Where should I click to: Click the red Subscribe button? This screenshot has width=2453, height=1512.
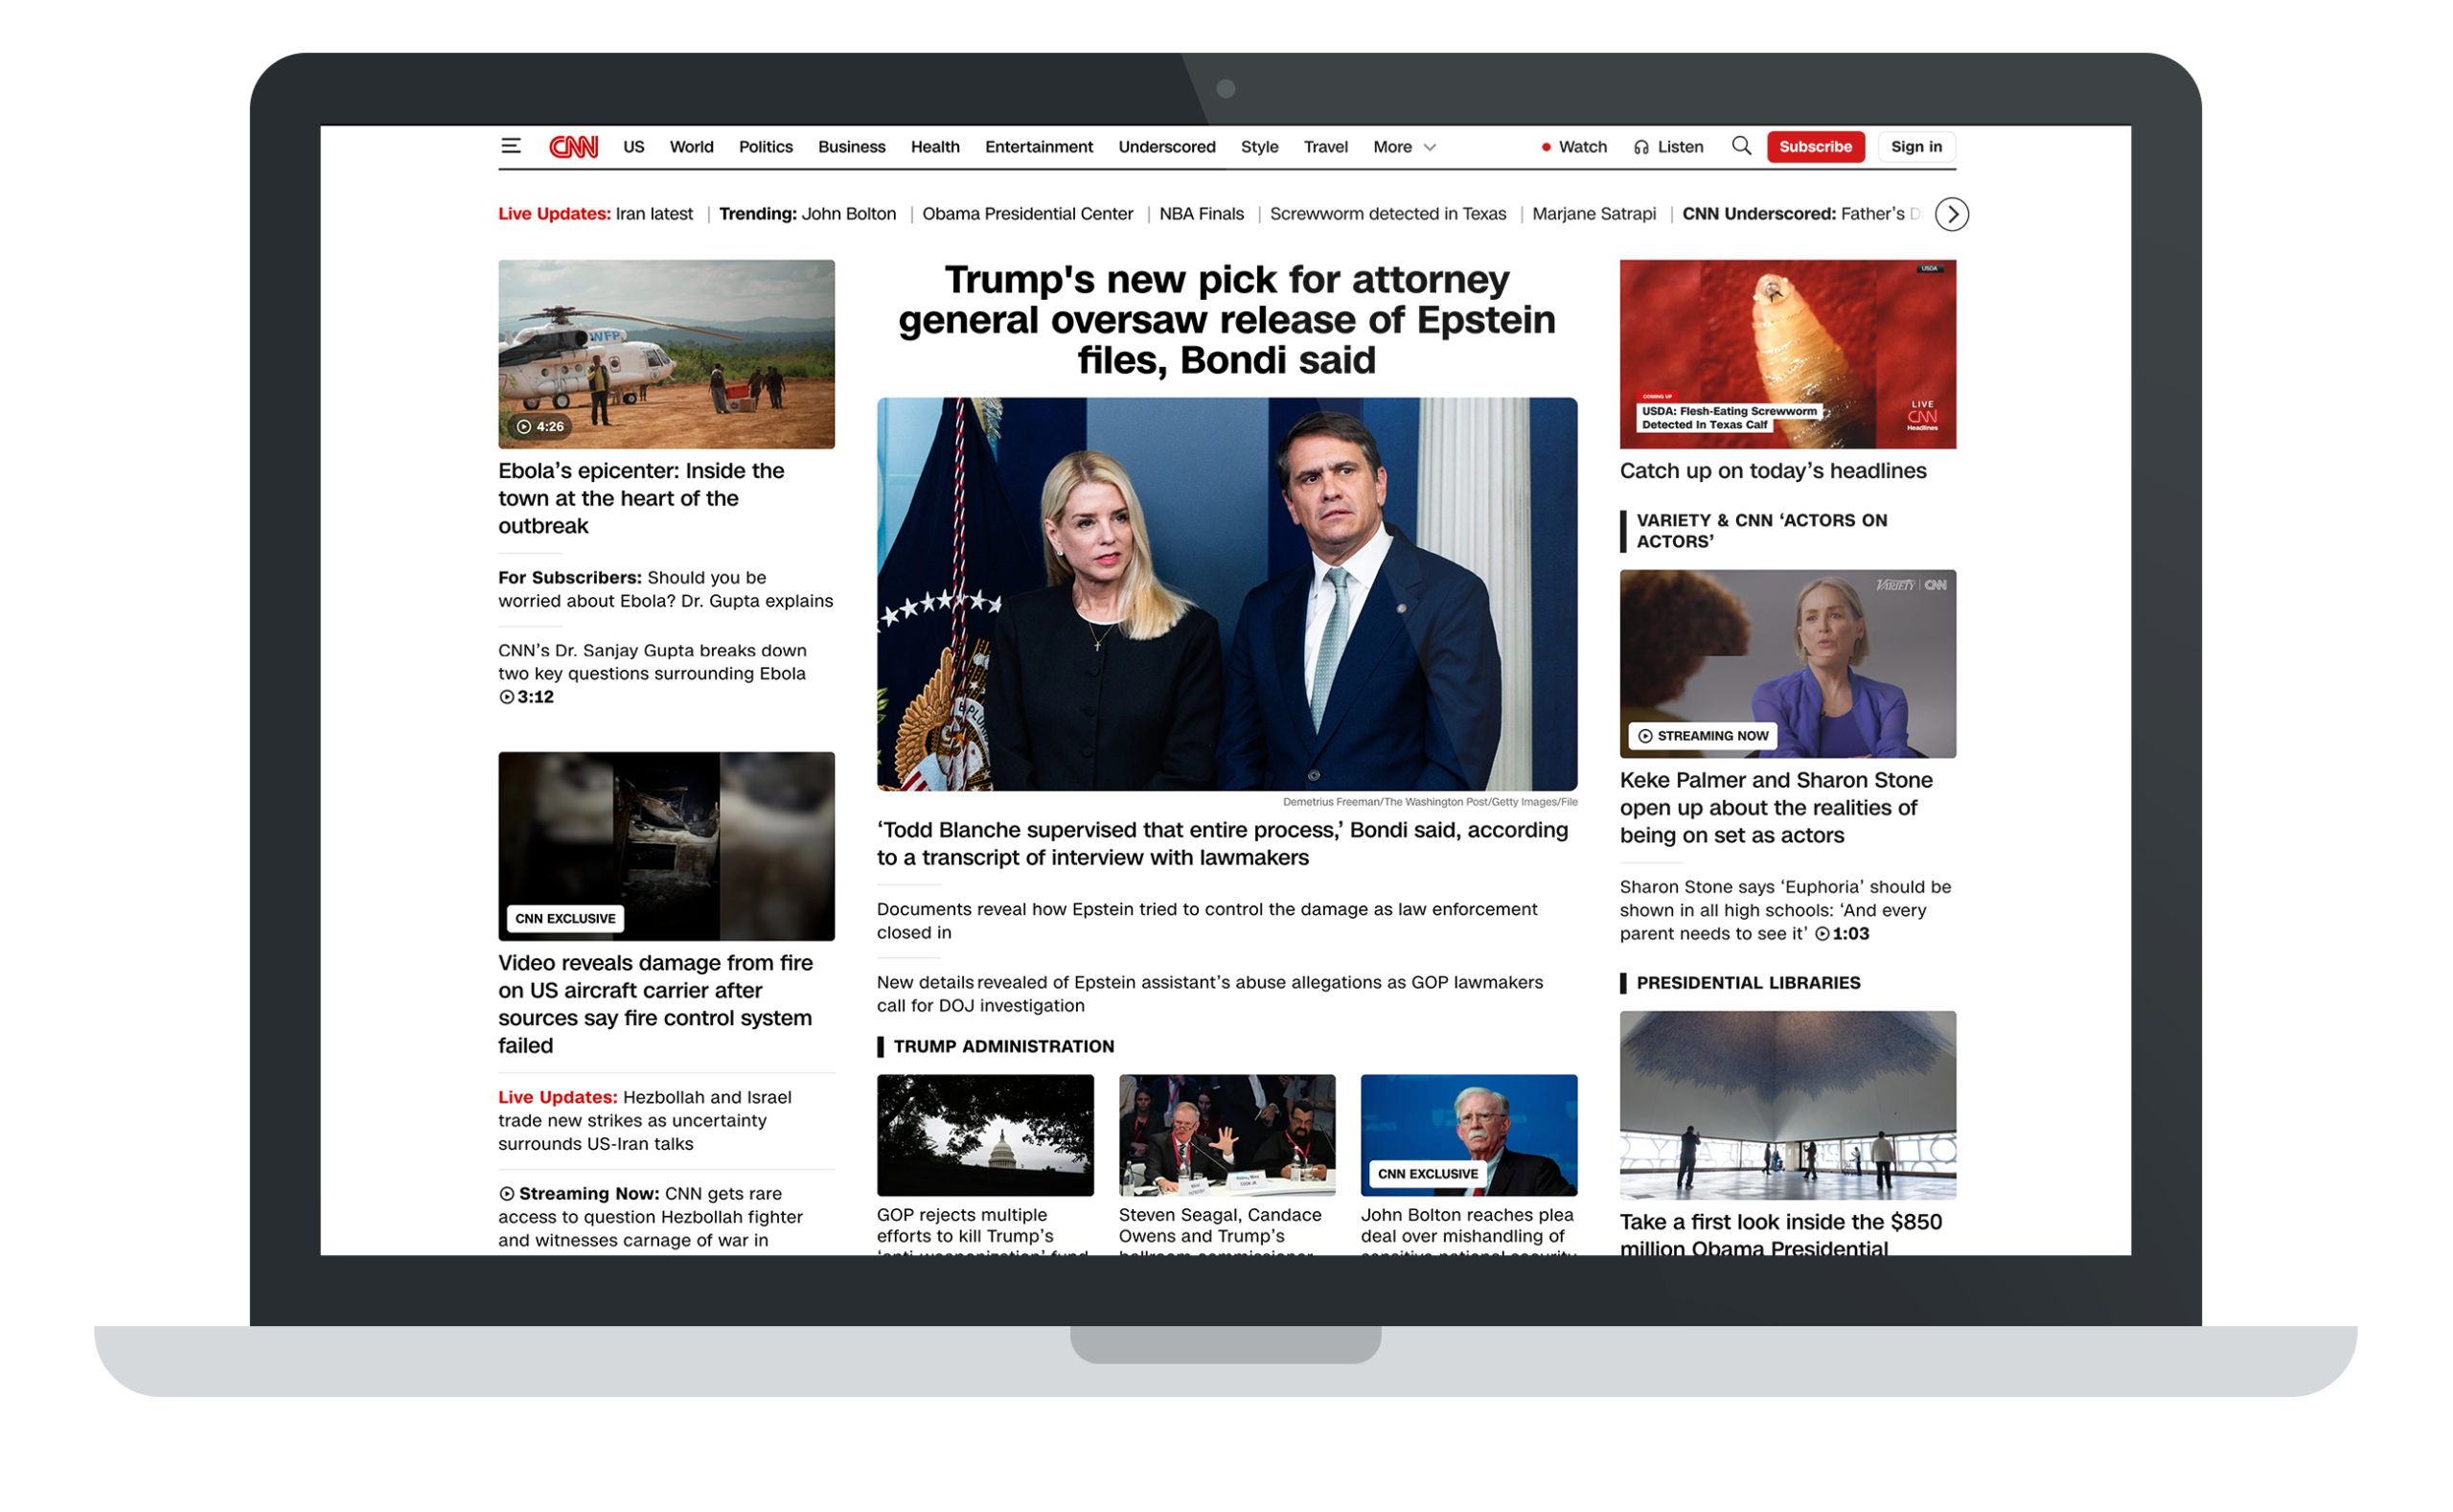(1816, 147)
